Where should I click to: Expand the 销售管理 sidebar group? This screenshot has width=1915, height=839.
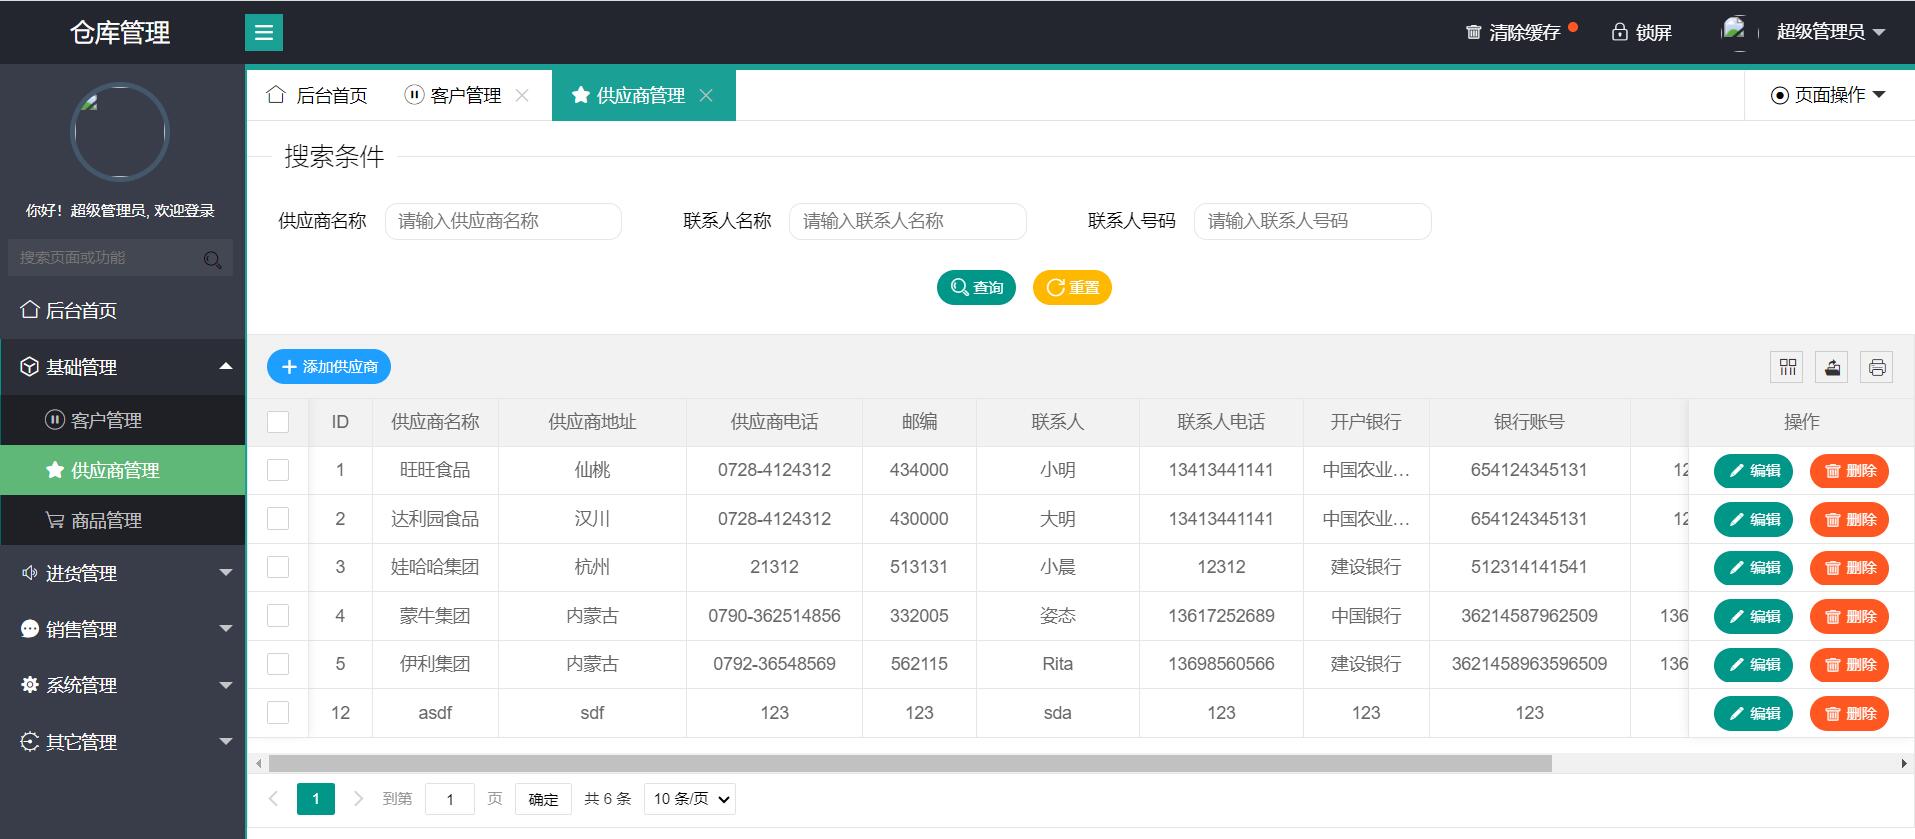click(122, 629)
